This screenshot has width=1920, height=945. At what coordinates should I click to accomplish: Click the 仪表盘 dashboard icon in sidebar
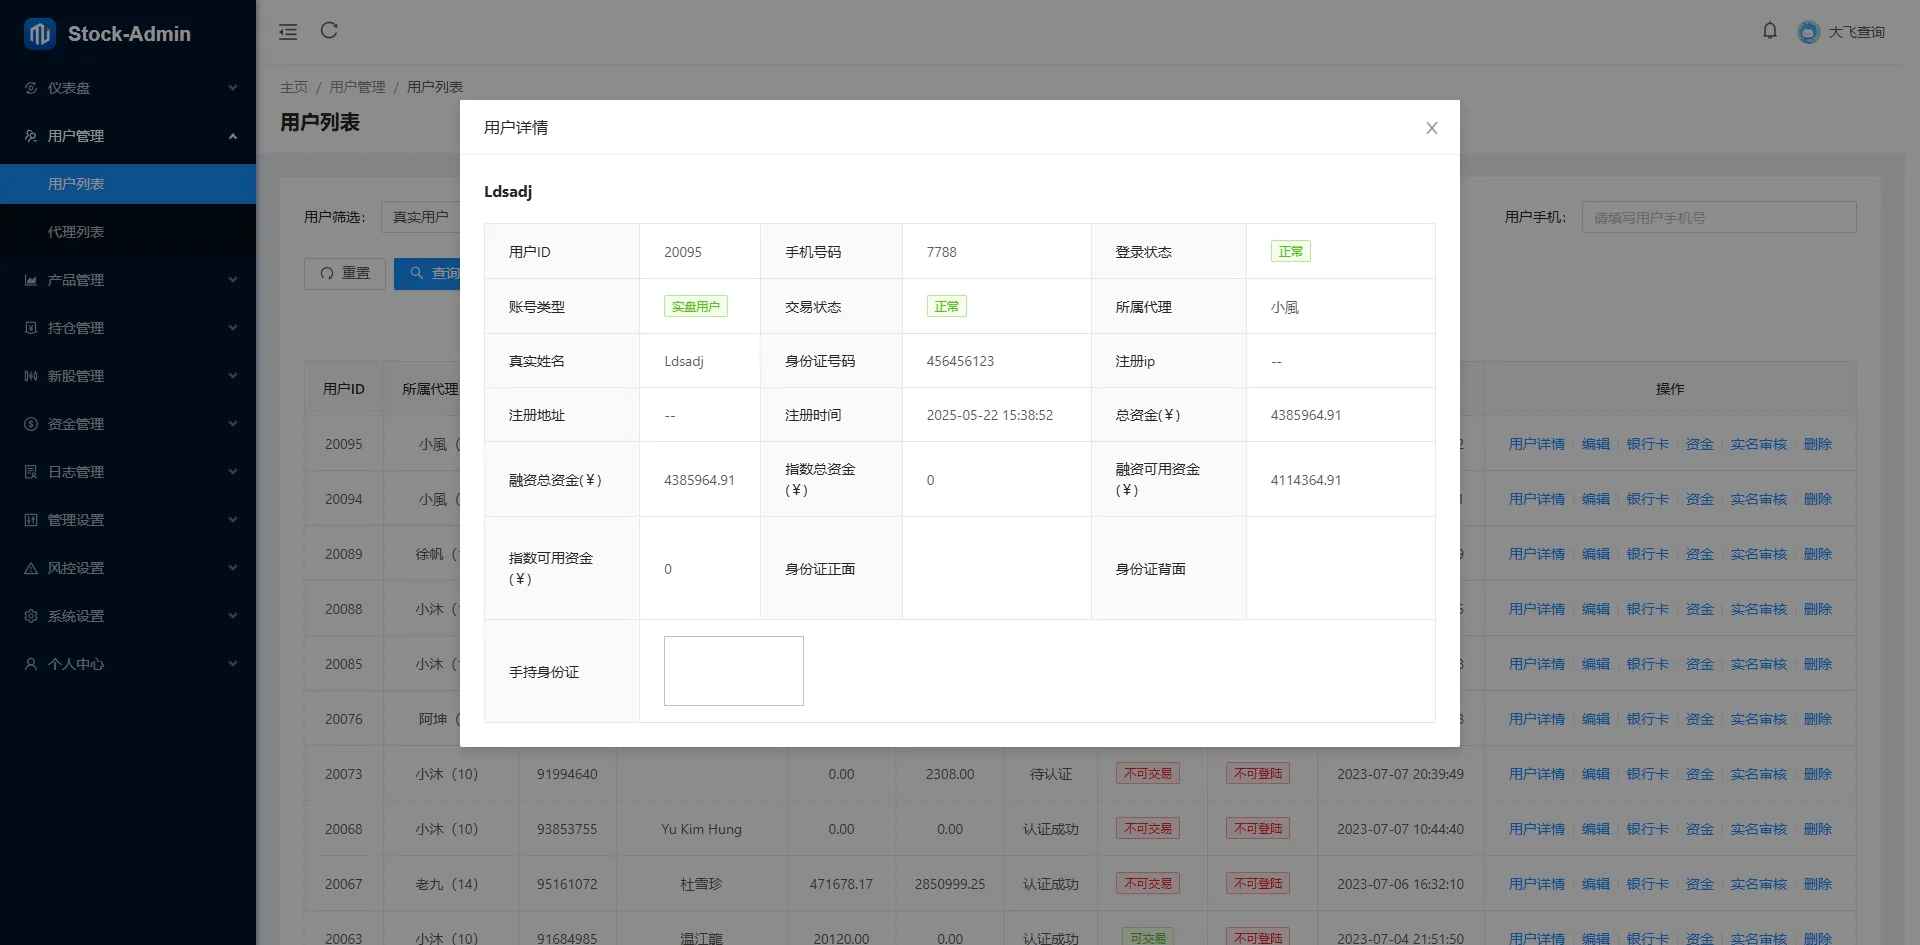click(31, 88)
